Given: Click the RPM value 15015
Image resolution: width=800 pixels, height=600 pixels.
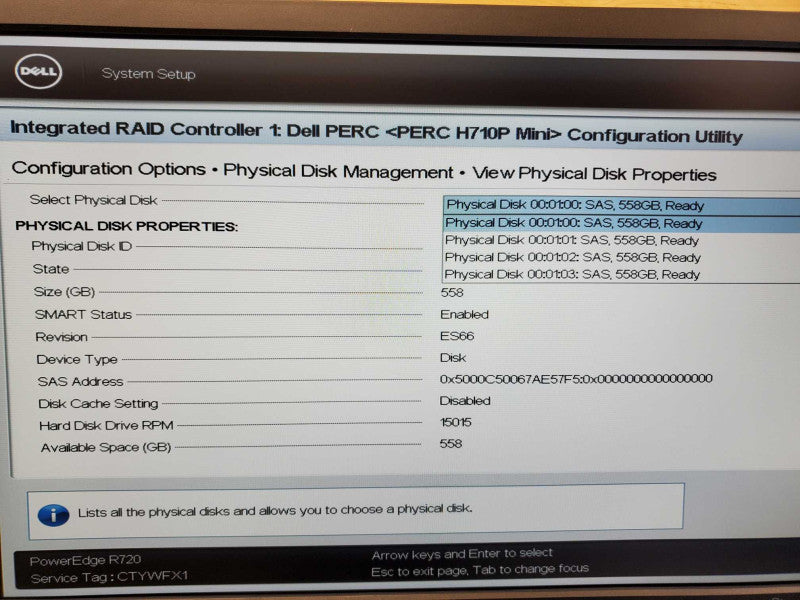Looking at the screenshot, I should click(x=456, y=422).
